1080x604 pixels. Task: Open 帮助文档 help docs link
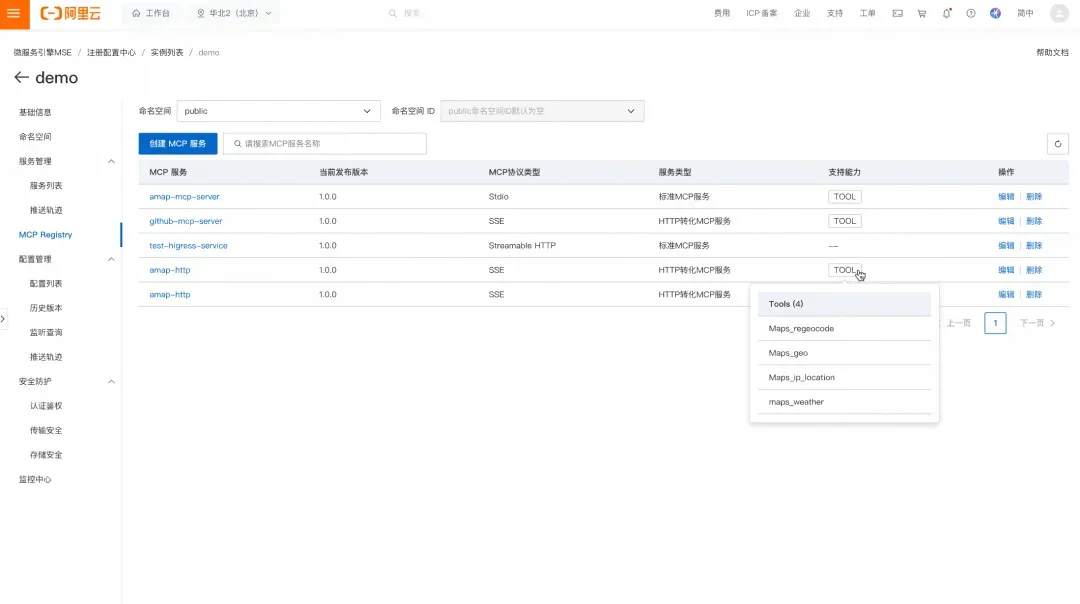1052,52
